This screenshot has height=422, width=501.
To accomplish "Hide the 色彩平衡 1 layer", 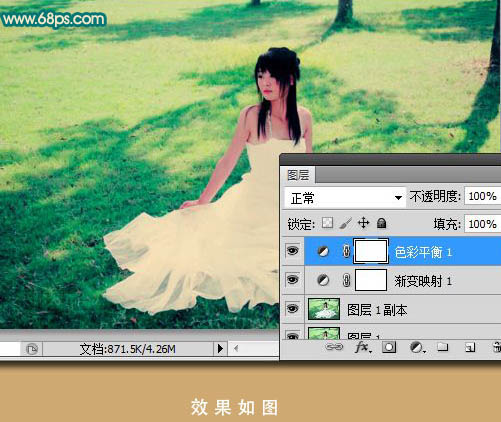I will [x=293, y=251].
